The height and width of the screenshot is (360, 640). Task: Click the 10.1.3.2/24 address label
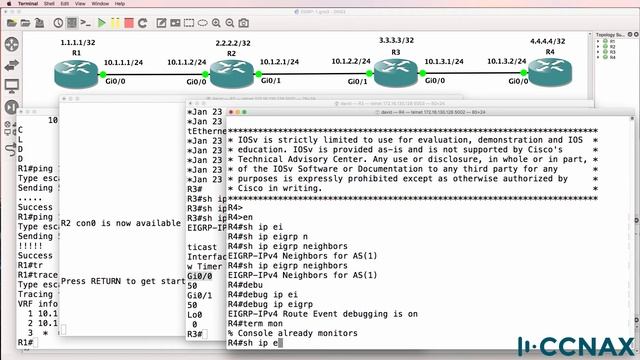507,61
